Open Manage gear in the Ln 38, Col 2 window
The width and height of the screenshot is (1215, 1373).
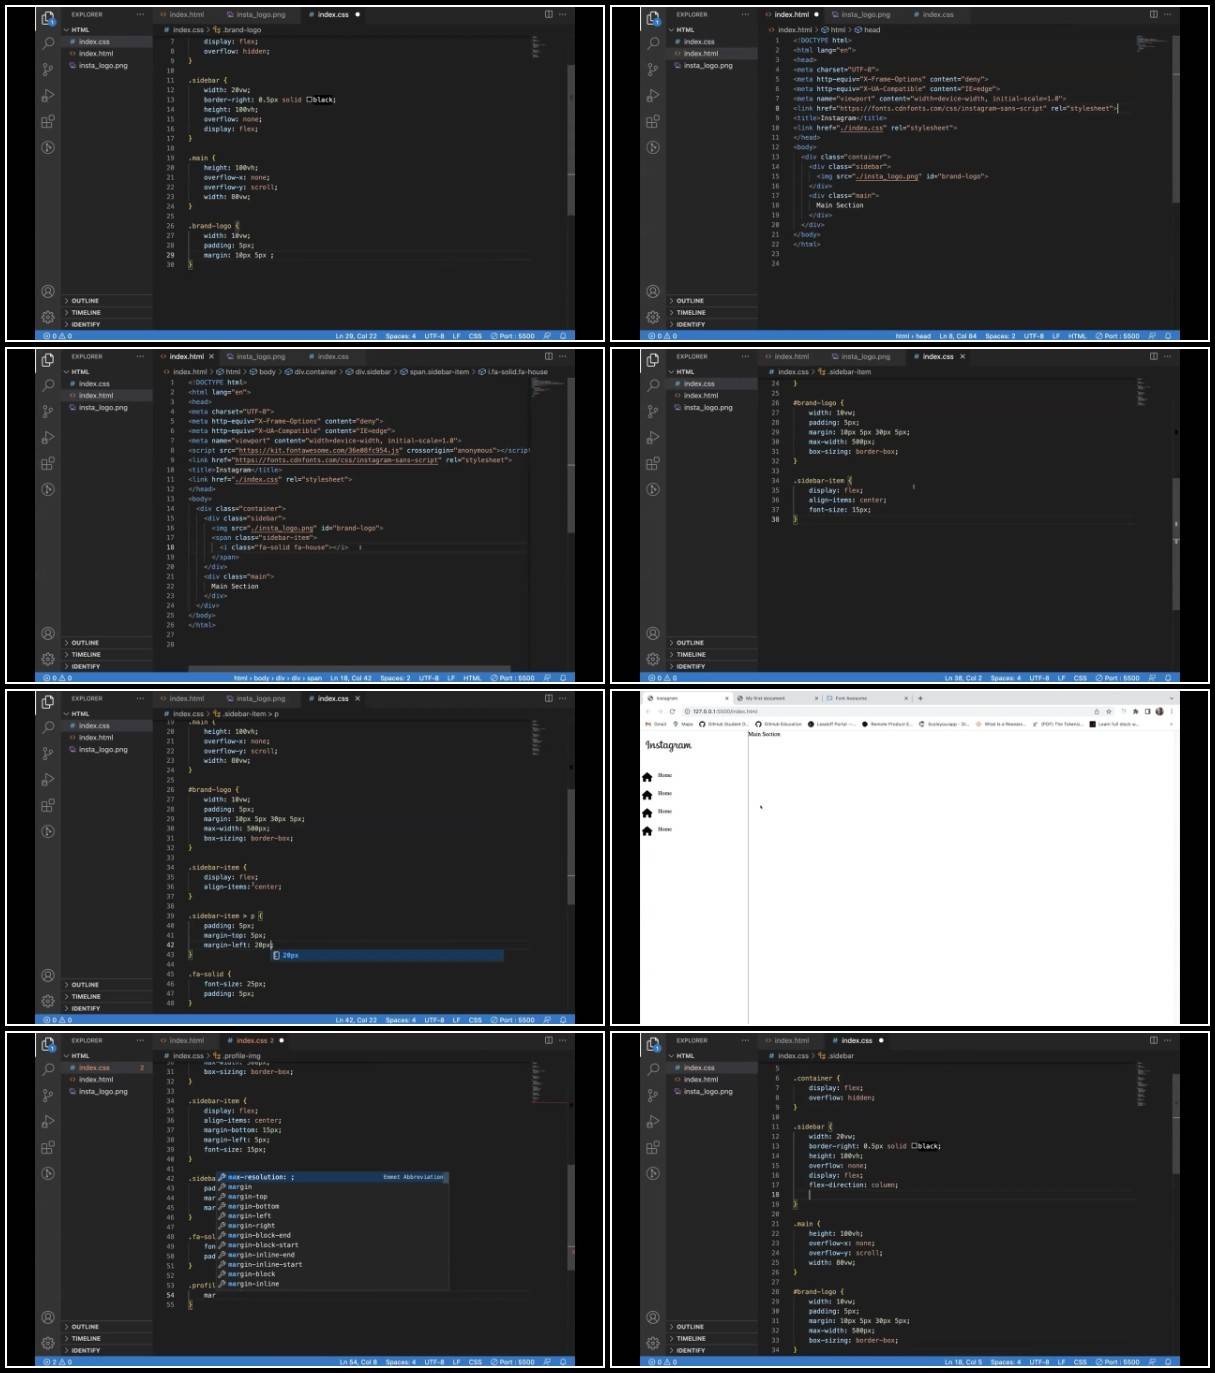[653, 659]
